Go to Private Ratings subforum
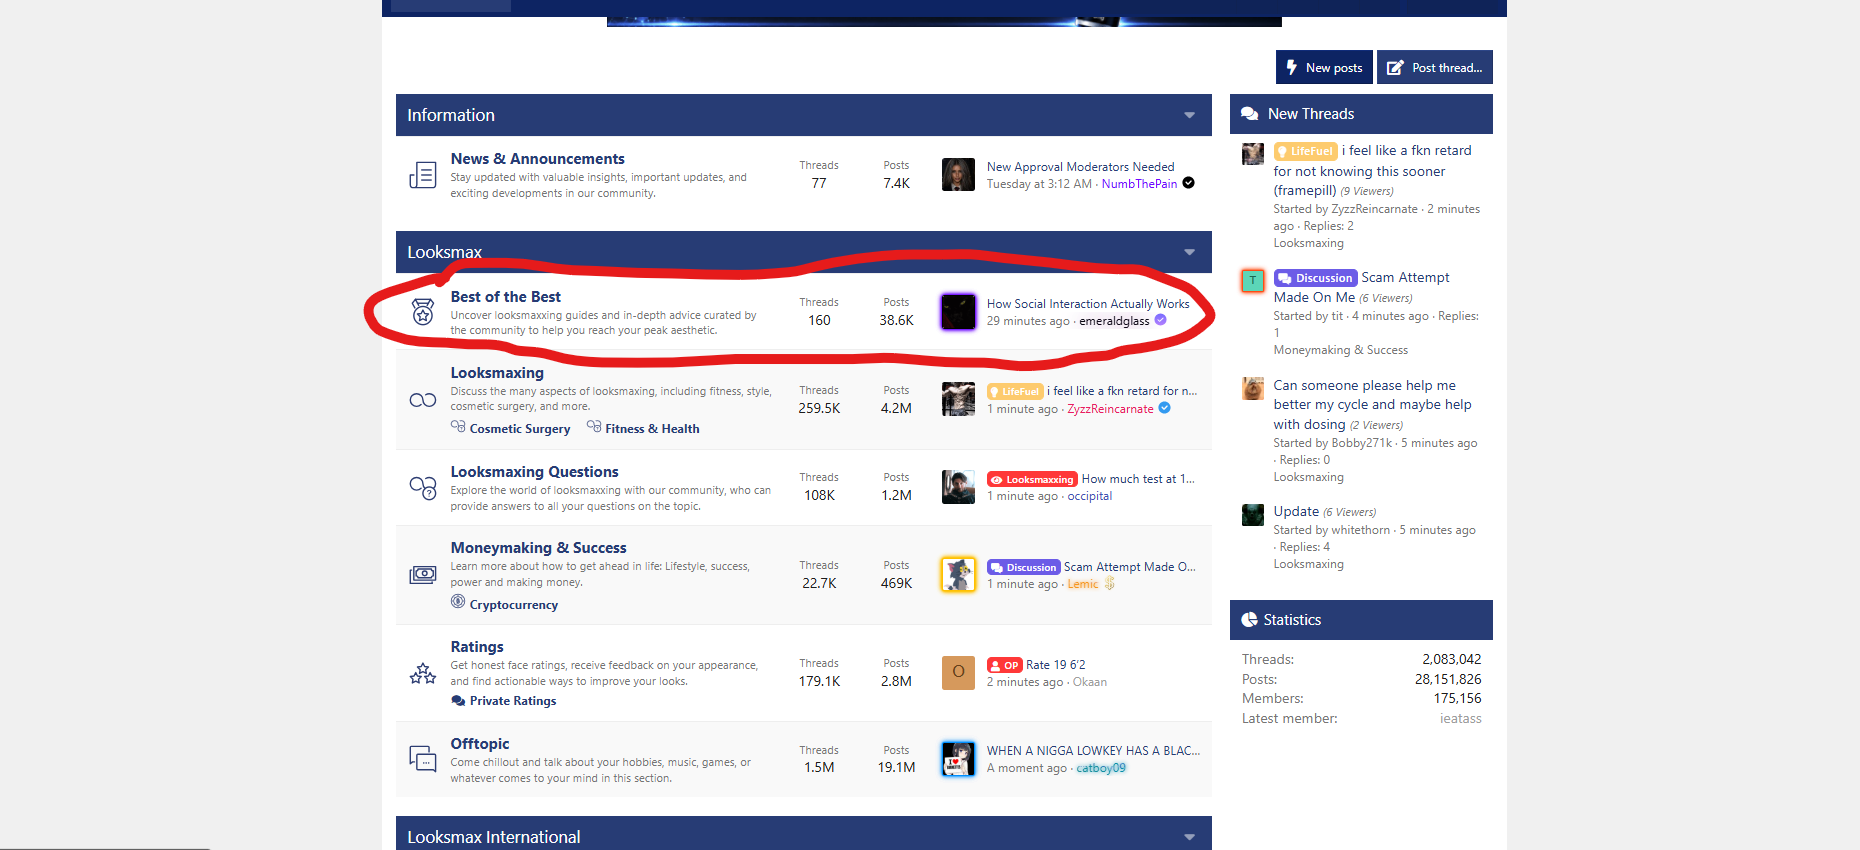 click(x=513, y=701)
